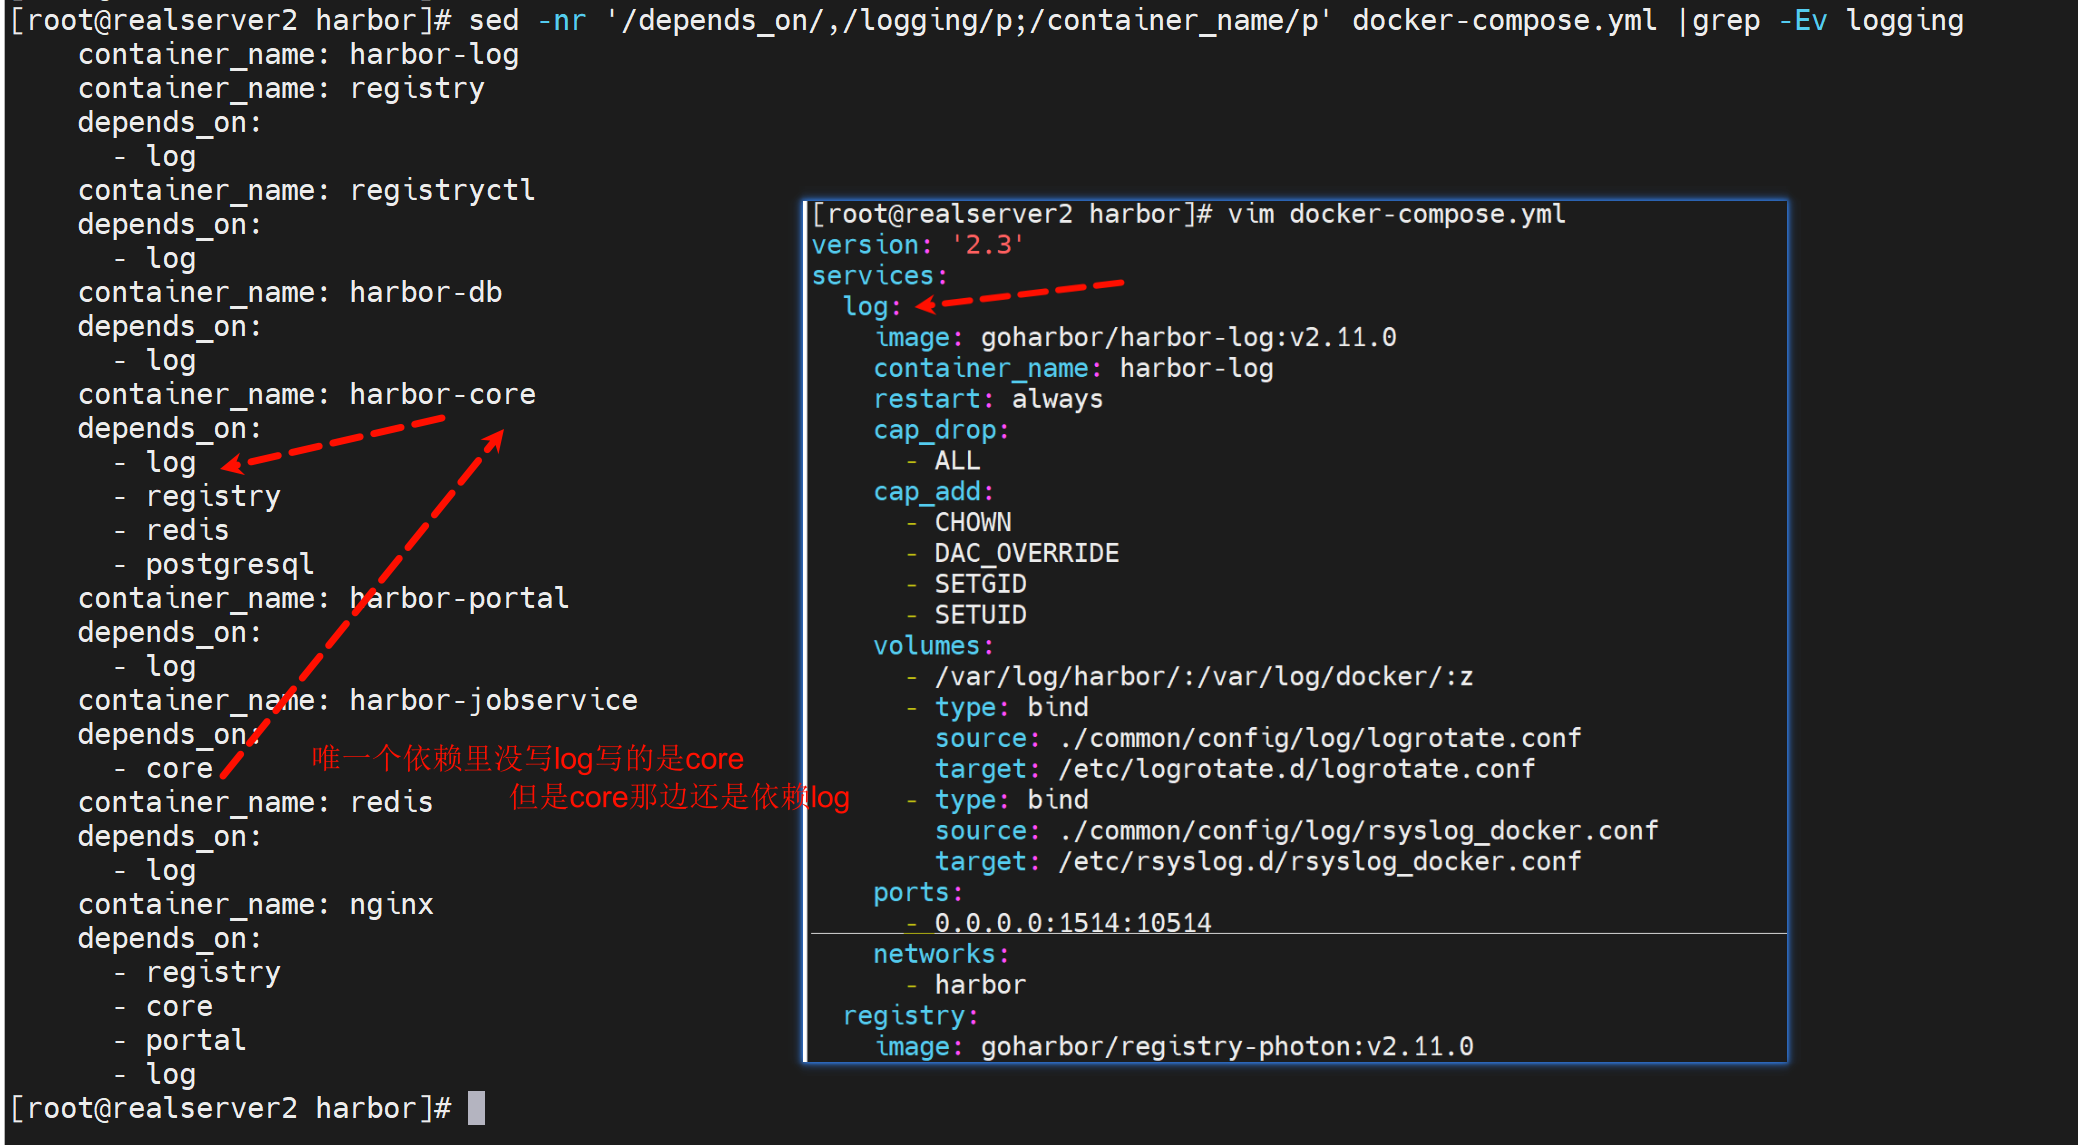Click red arrowhead pointing toward harbor-core line
The image size is (2078, 1145).
coord(494,439)
